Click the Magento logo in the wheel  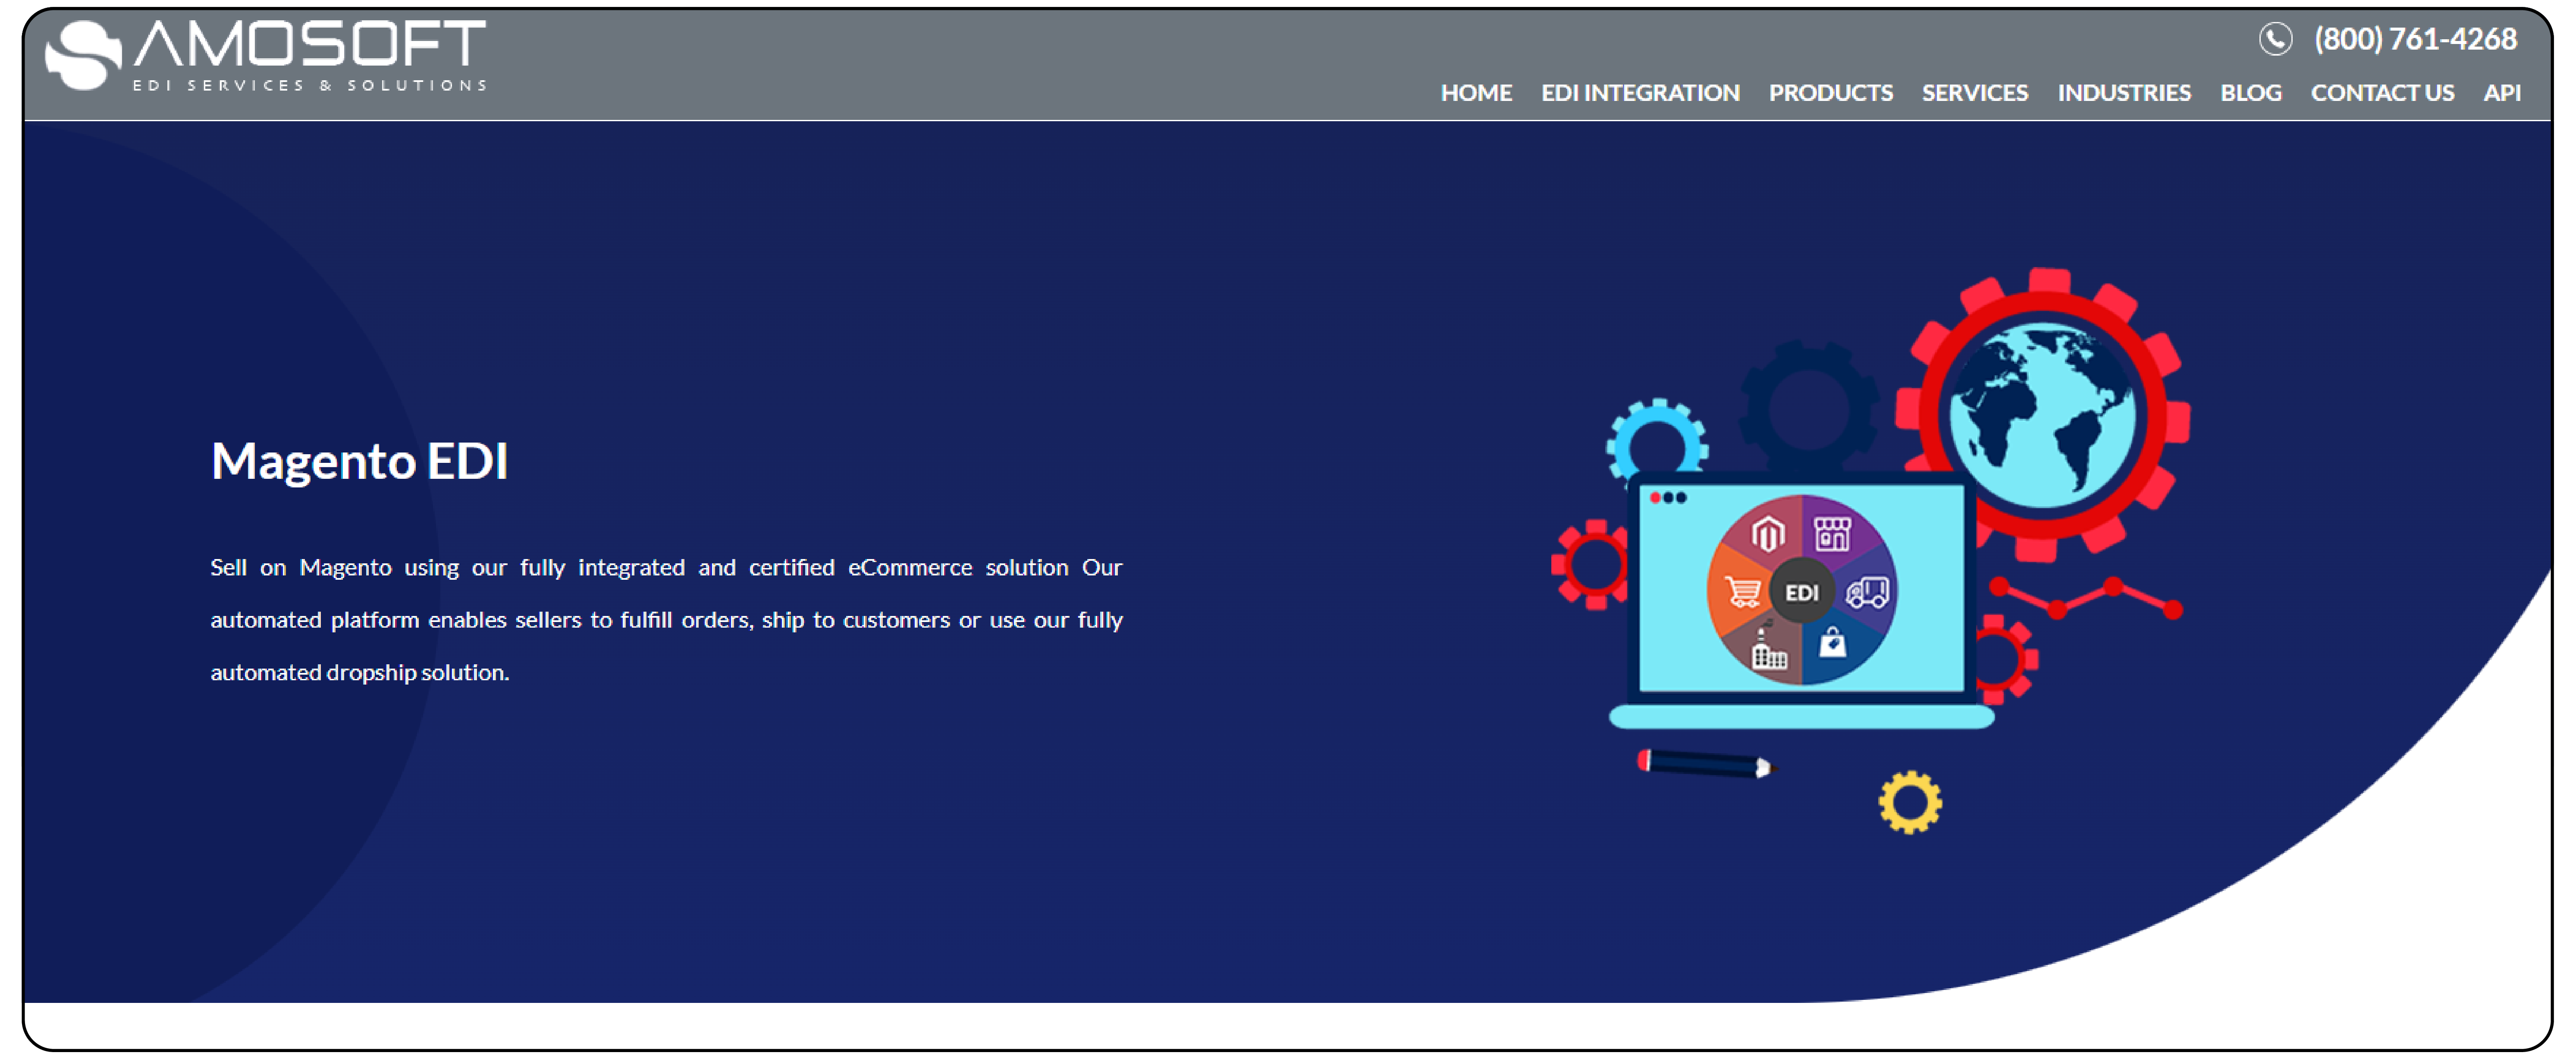click(1767, 535)
